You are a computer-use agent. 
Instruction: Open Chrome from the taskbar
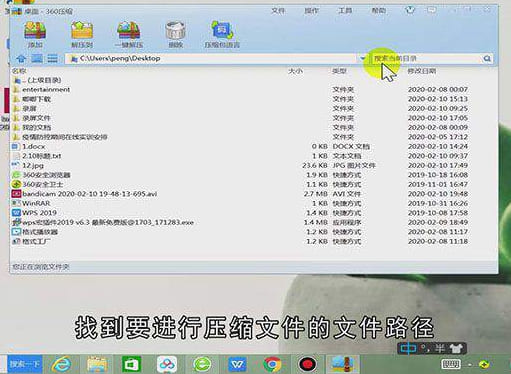coord(272,364)
